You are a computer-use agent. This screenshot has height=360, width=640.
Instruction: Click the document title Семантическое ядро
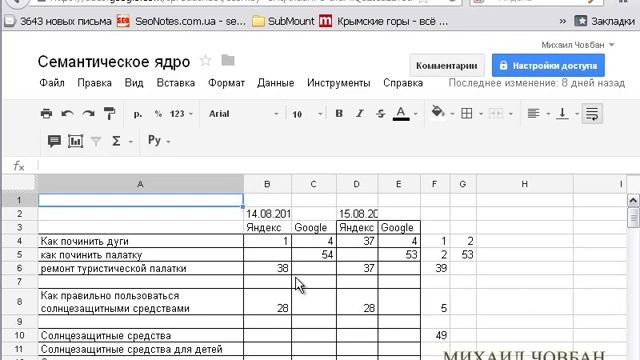[114, 62]
